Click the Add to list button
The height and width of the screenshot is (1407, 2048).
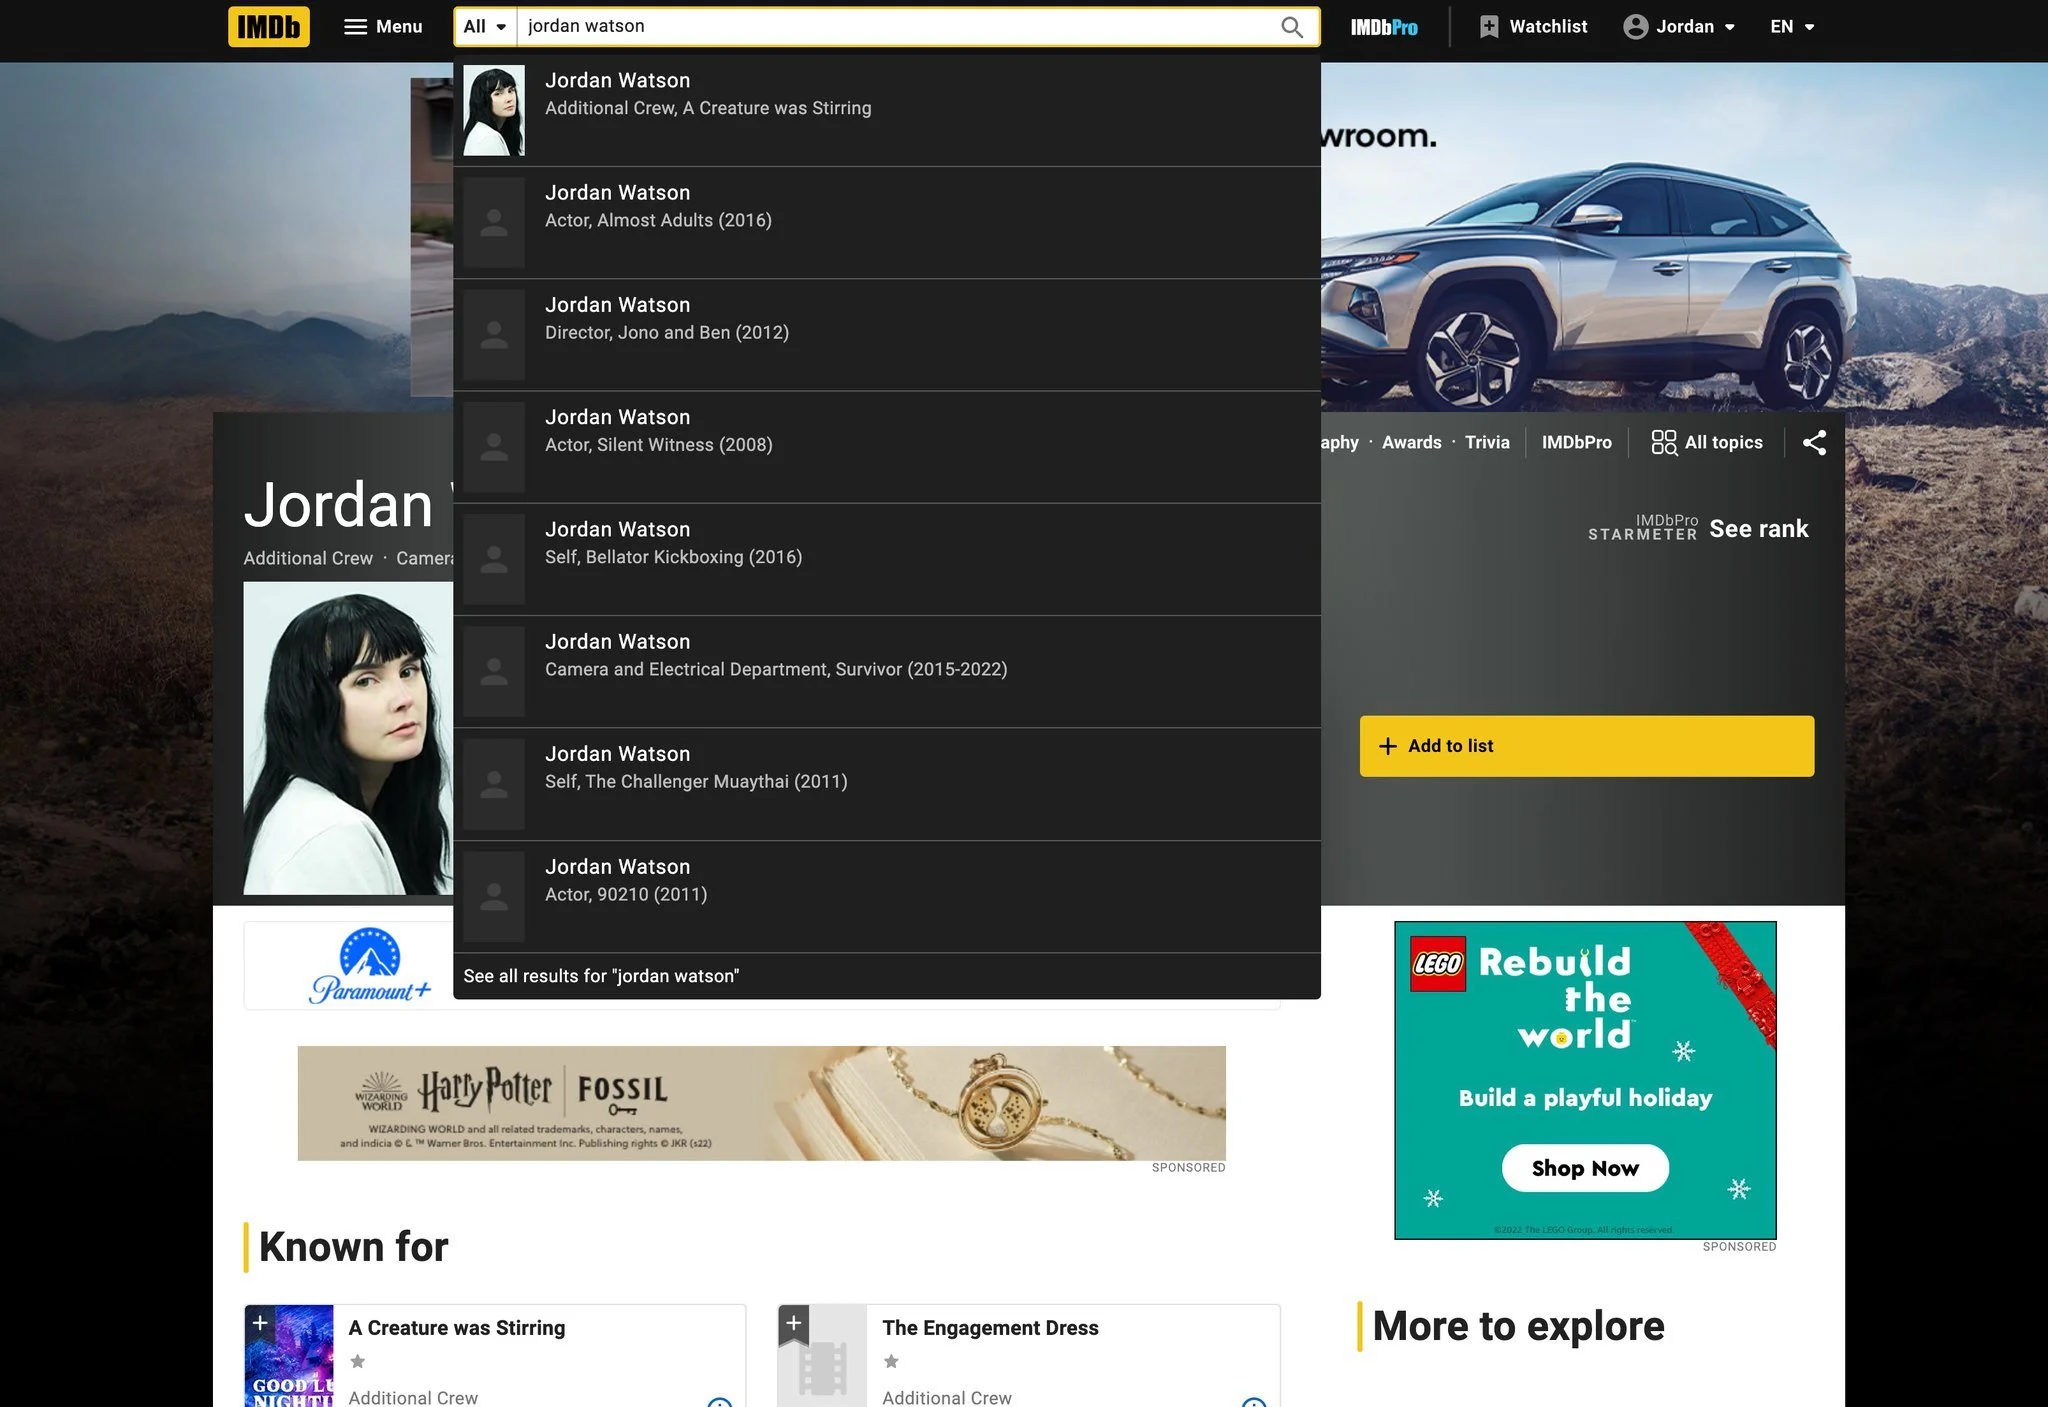pos(1586,746)
